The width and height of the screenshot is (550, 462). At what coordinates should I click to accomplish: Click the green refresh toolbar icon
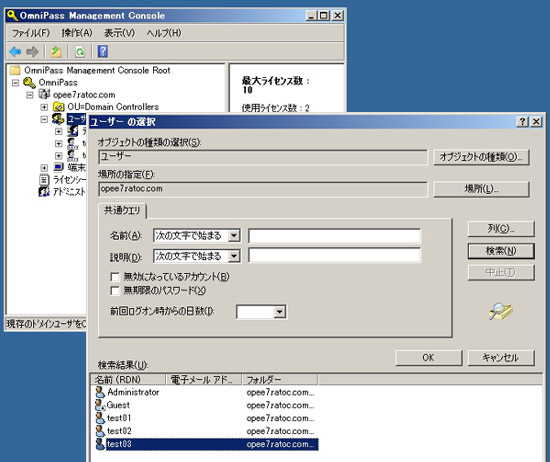80,52
